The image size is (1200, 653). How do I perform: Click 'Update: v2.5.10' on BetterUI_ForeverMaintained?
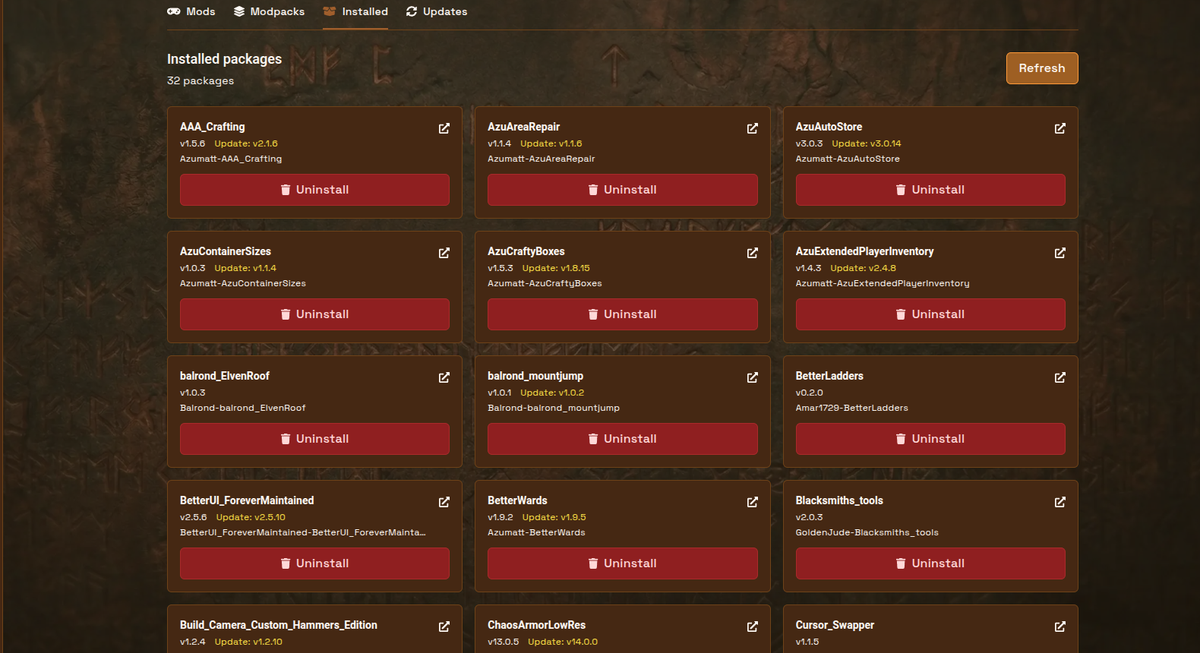tap(251, 517)
